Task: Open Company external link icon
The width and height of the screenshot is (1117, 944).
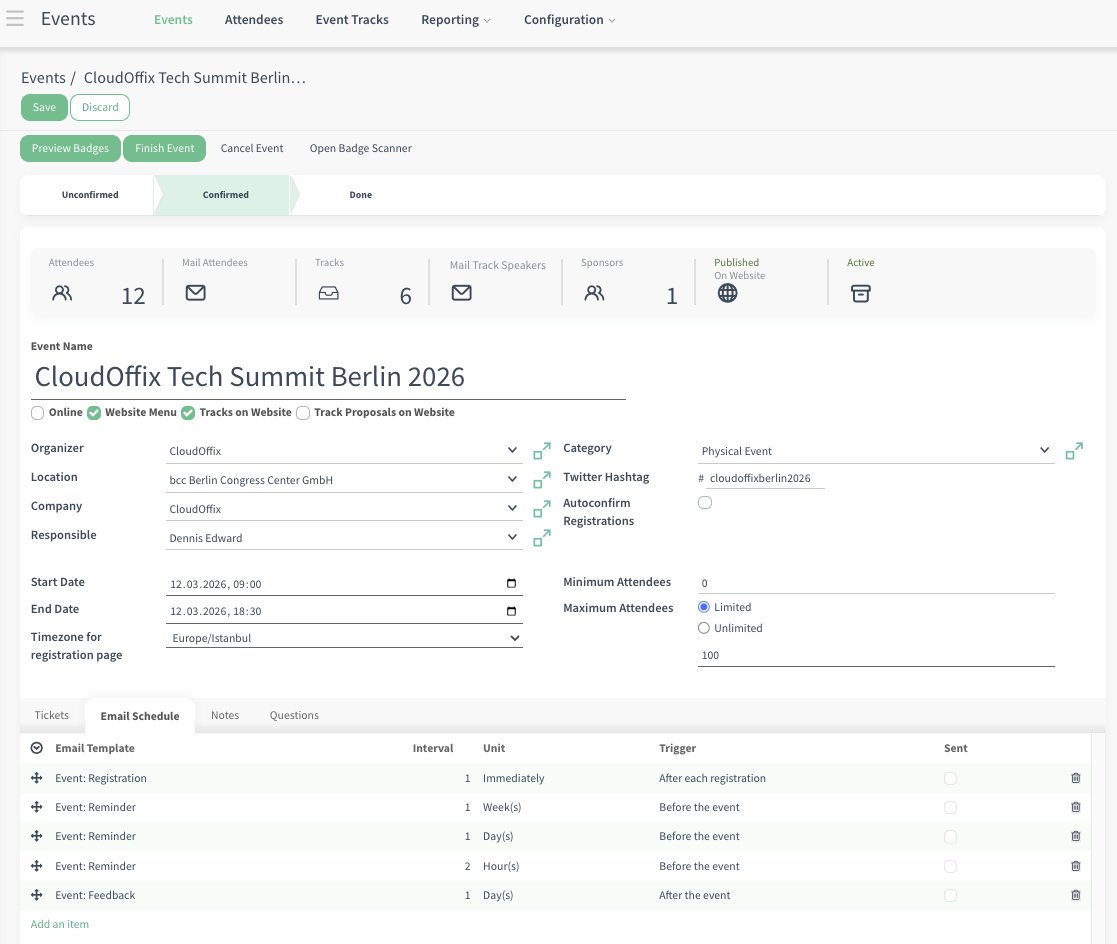Action: pos(541,509)
